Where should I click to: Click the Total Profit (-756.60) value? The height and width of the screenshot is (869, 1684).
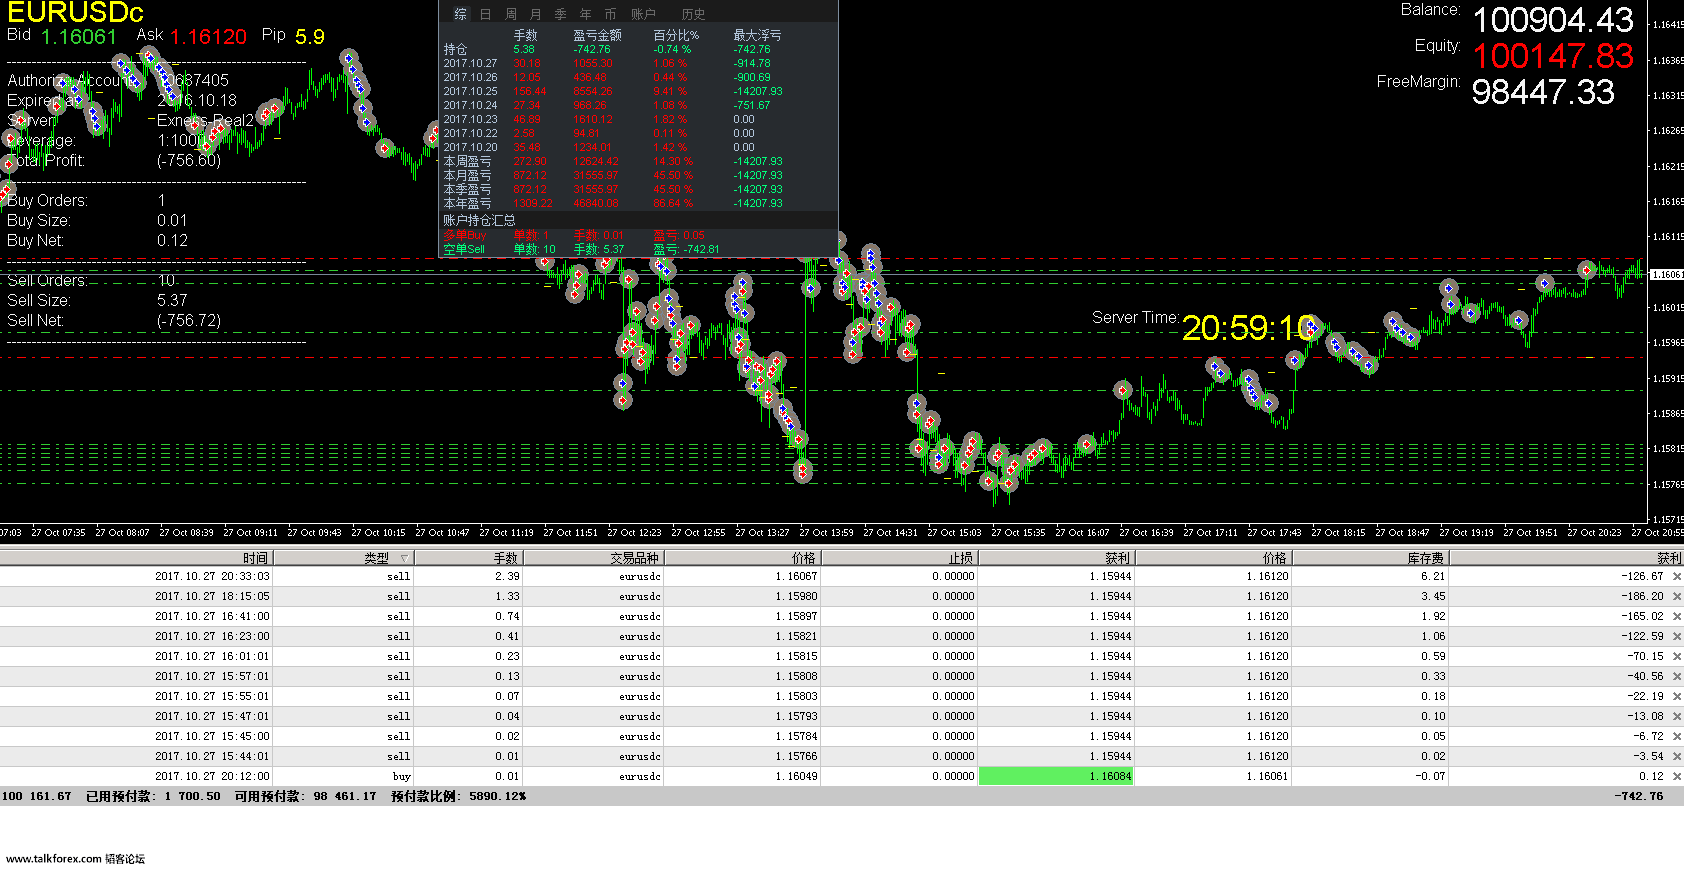189,160
